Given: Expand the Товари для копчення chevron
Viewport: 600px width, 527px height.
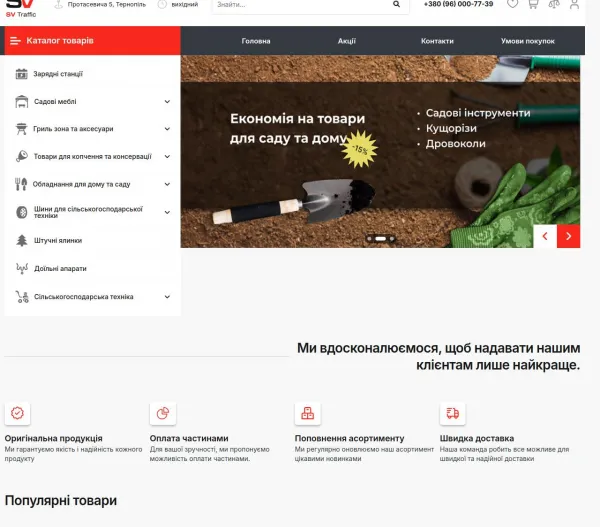Looking at the screenshot, I should pos(167,156).
